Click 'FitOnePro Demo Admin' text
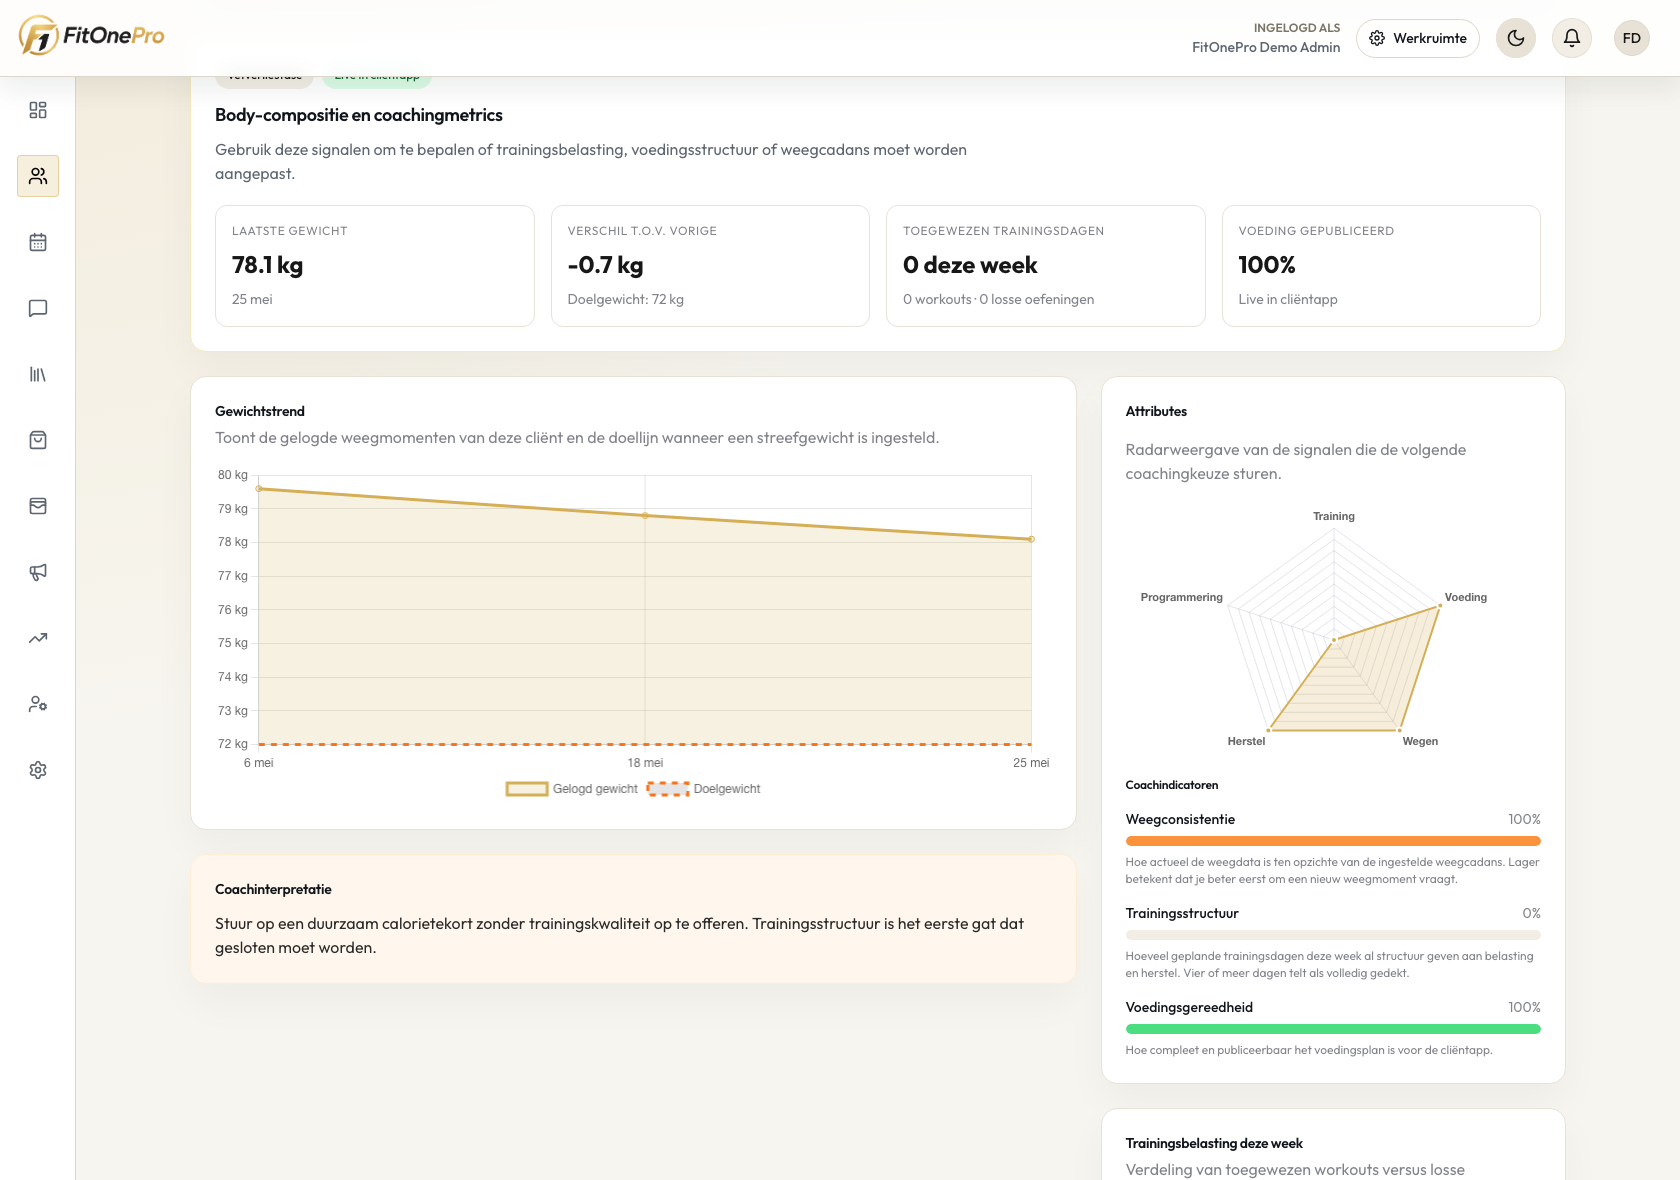1680x1180 pixels. point(1266,47)
